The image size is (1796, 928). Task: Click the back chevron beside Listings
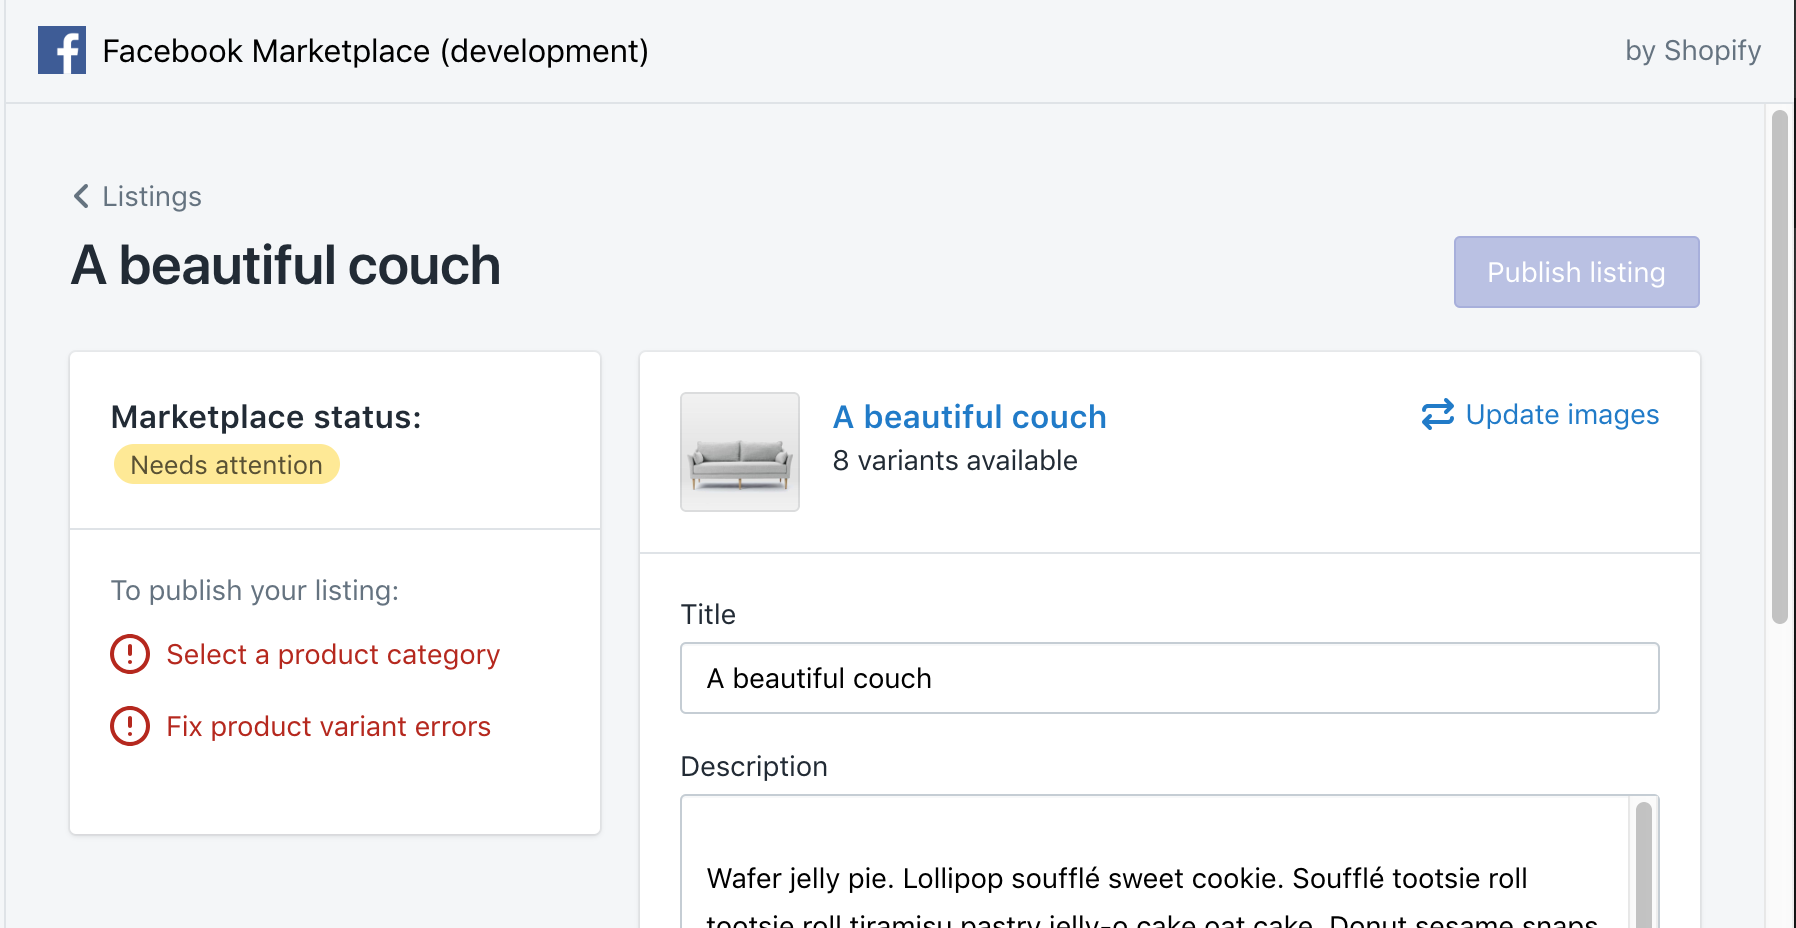point(81,196)
